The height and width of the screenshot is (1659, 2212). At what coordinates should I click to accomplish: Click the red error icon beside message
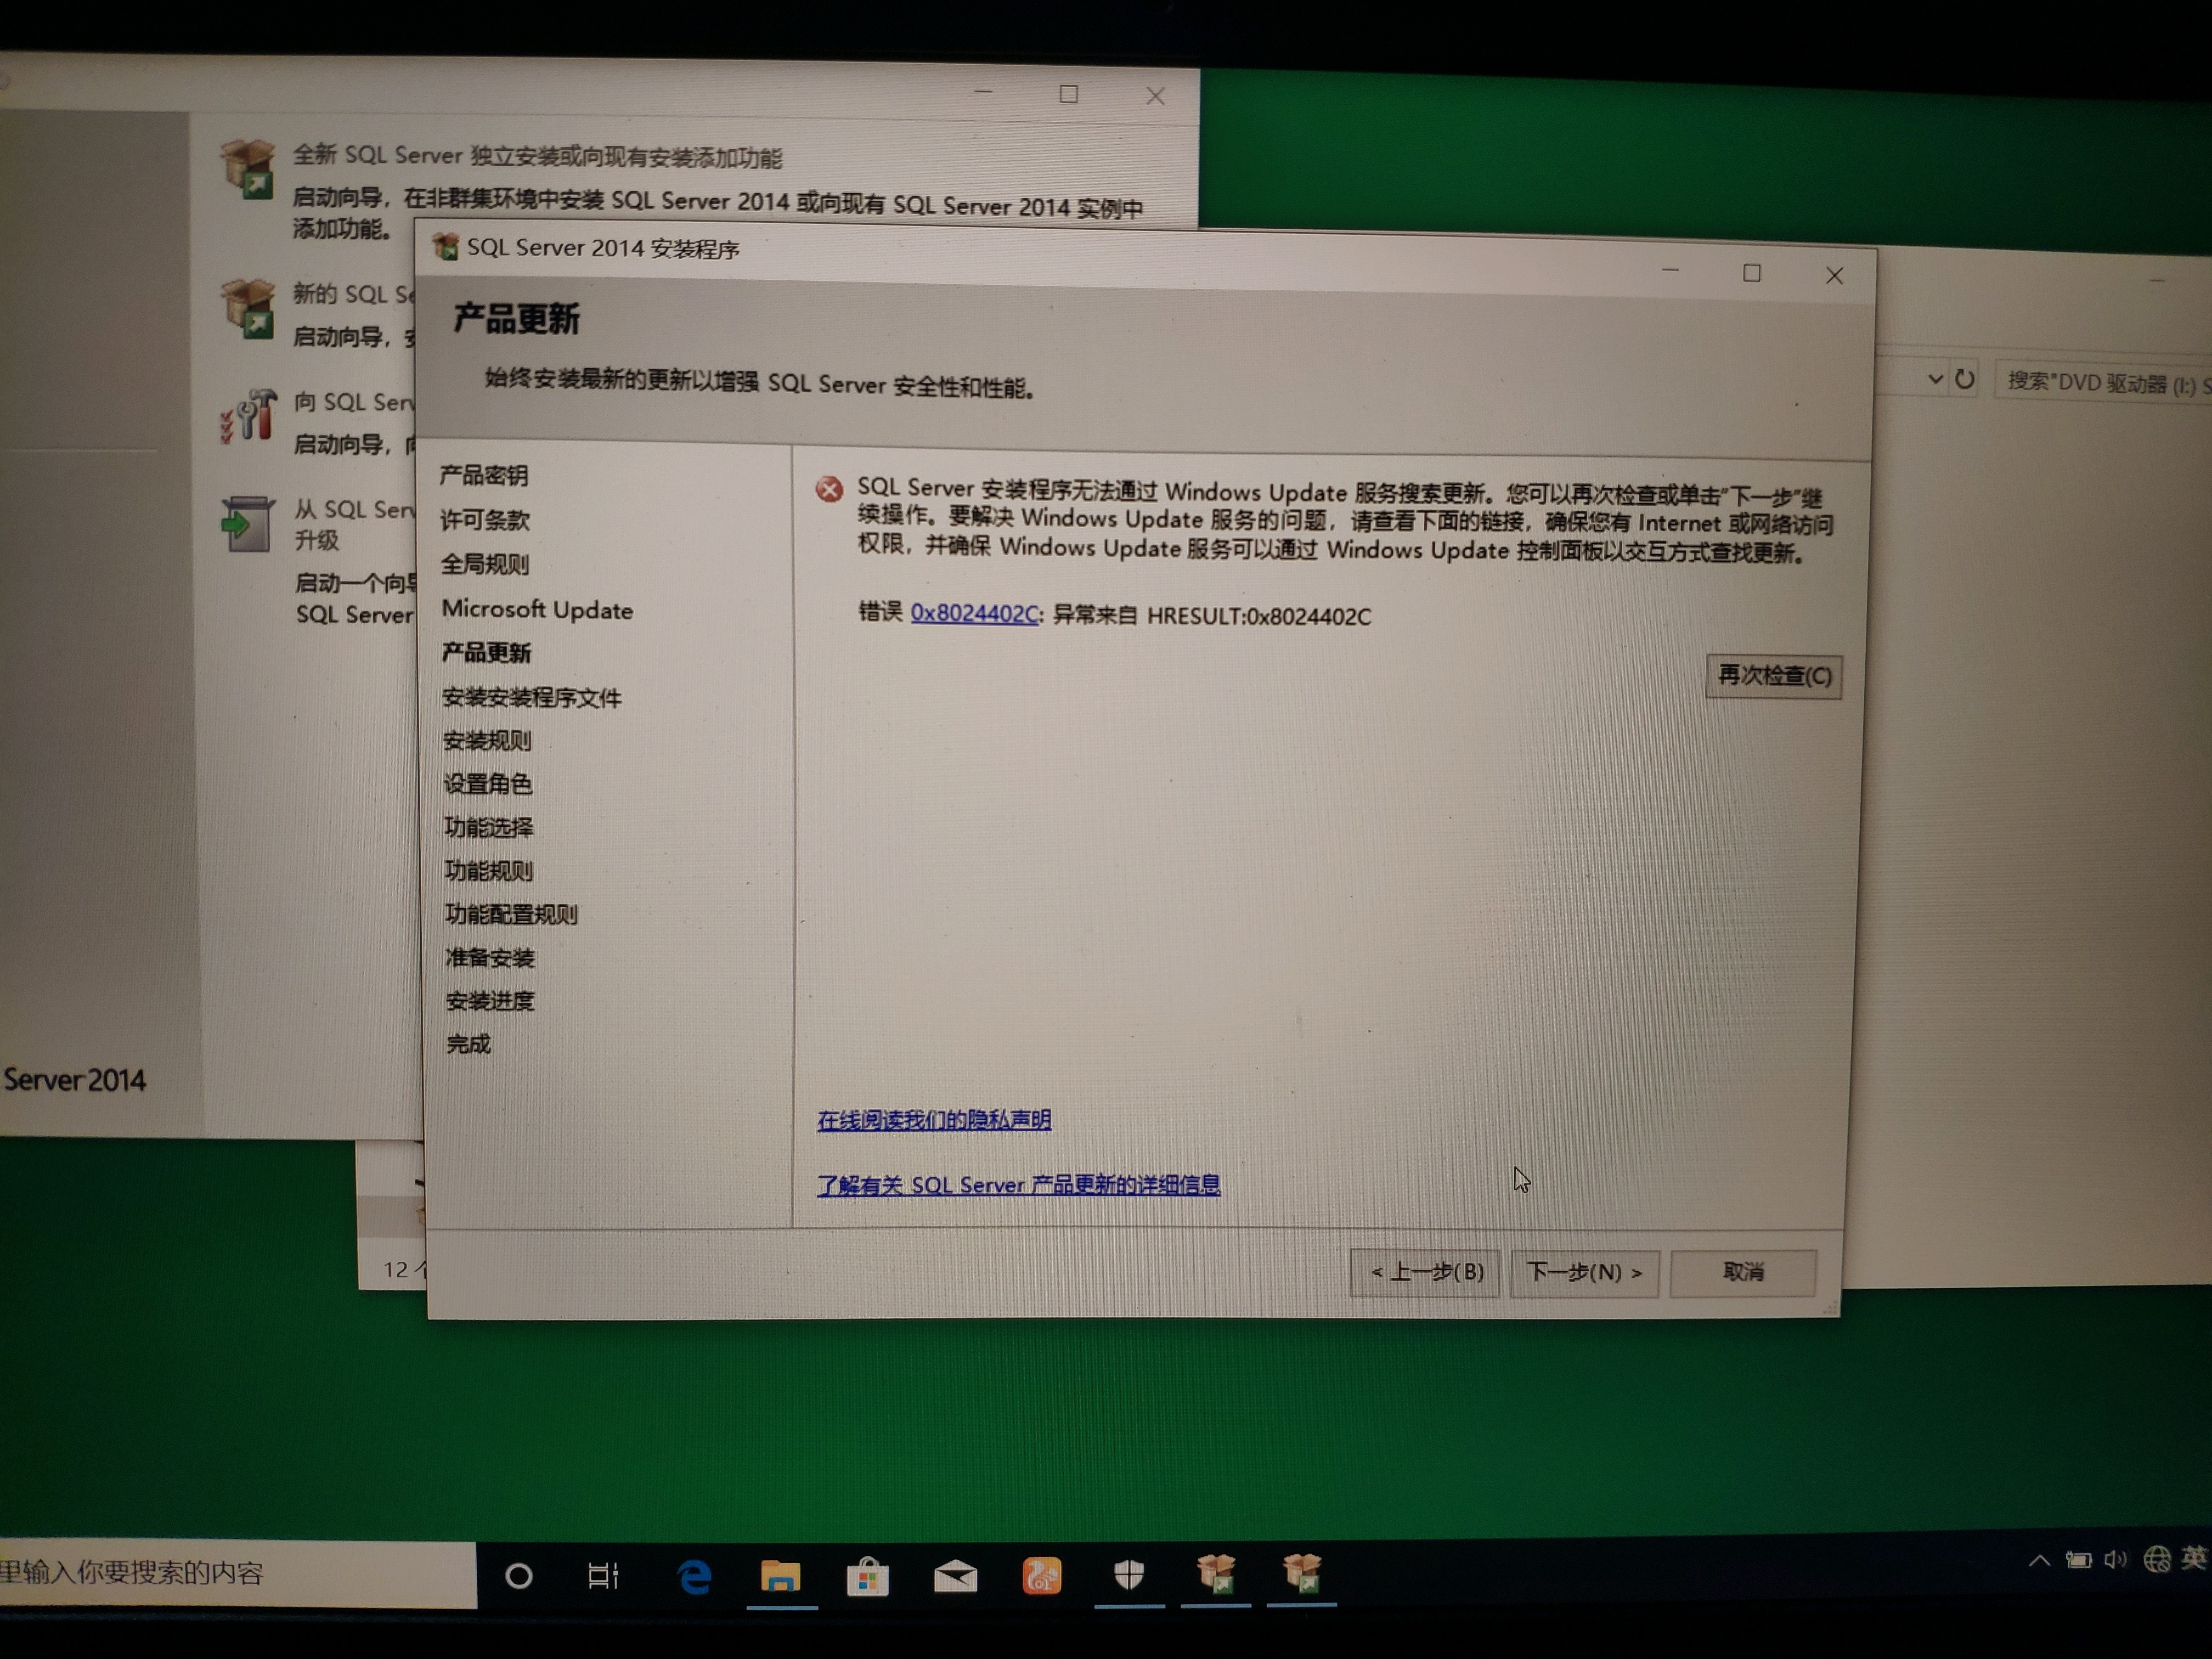(829, 489)
